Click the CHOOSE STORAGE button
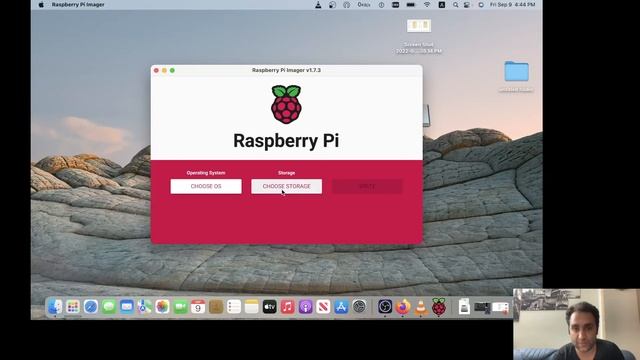Screen dimensions: 640x360 286,186
